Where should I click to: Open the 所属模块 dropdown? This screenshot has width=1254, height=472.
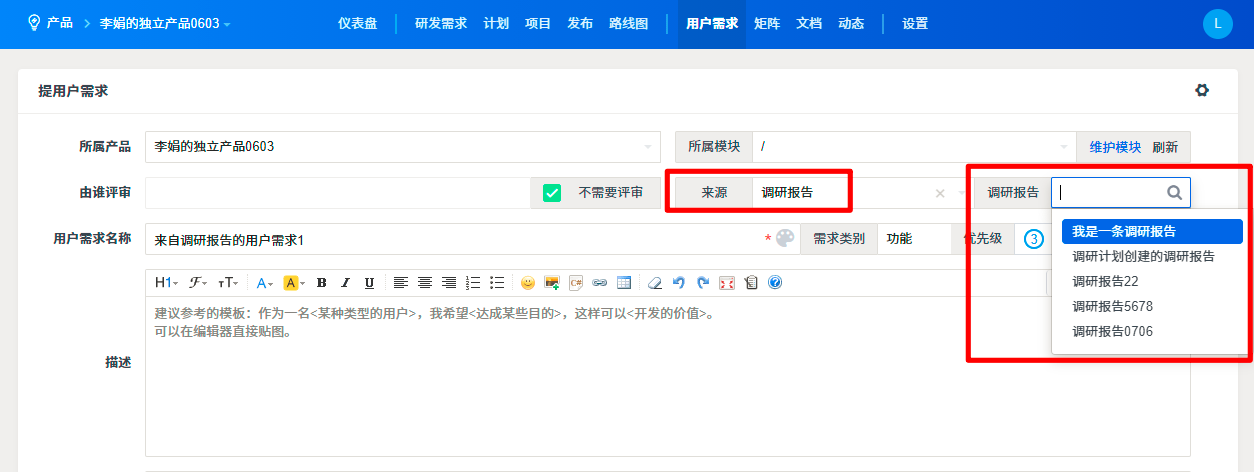914,146
